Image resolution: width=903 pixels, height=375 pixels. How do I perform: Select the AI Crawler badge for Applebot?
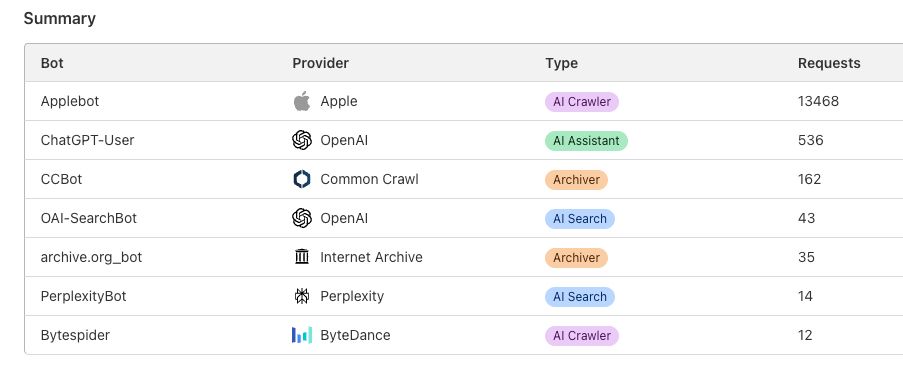click(582, 102)
